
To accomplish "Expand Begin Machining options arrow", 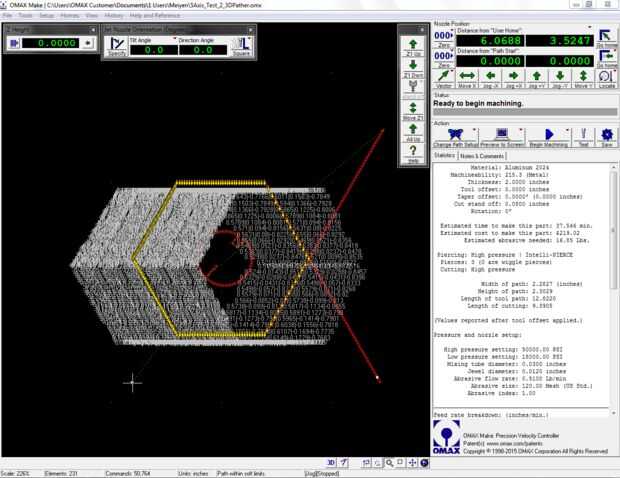I will point(567,130).
